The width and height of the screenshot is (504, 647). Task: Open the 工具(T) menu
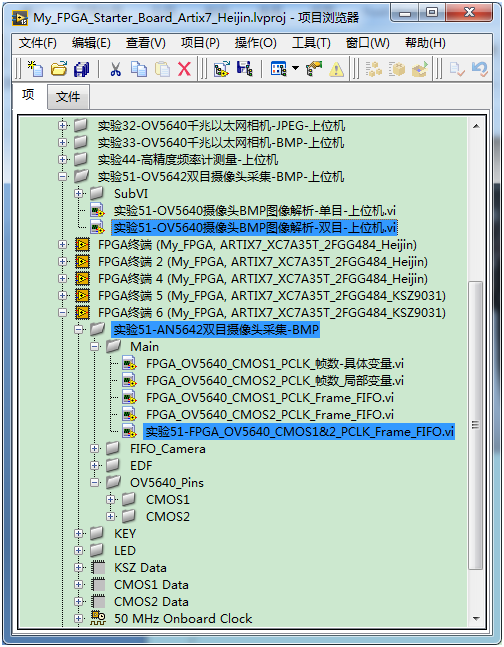coord(311,43)
